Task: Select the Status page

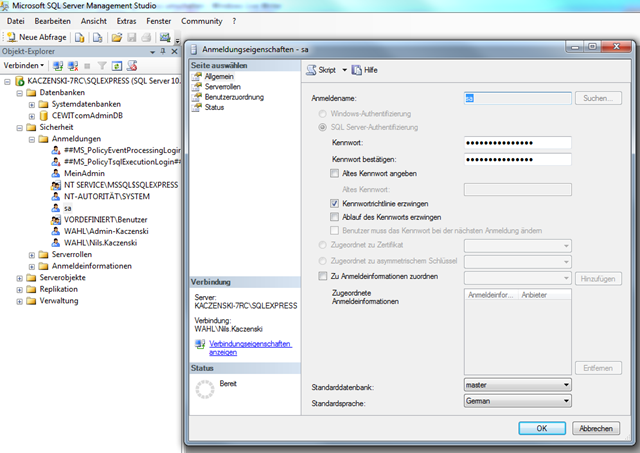Action: [x=214, y=107]
